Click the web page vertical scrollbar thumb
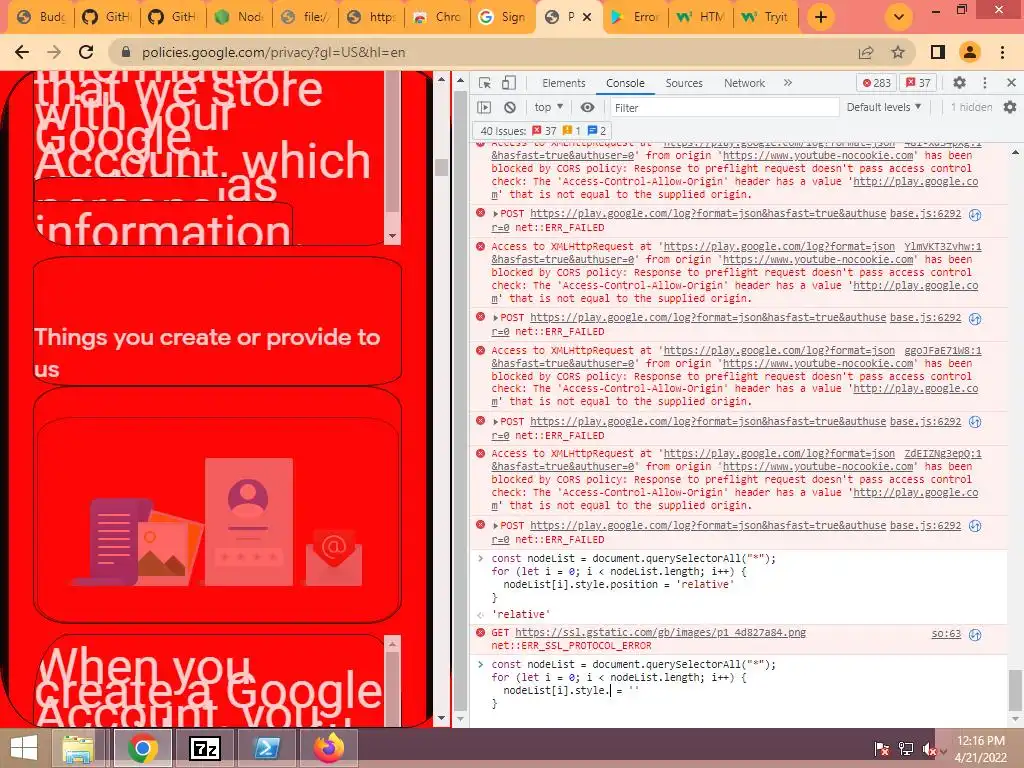1024x768 pixels. coord(441,167)
